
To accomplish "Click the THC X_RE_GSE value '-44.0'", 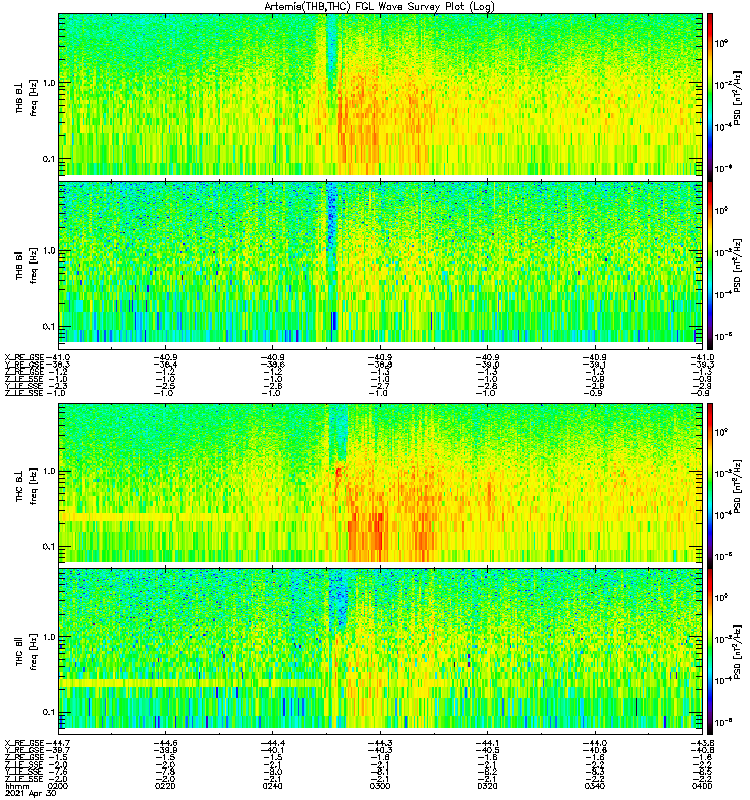I will coord(594,743).
